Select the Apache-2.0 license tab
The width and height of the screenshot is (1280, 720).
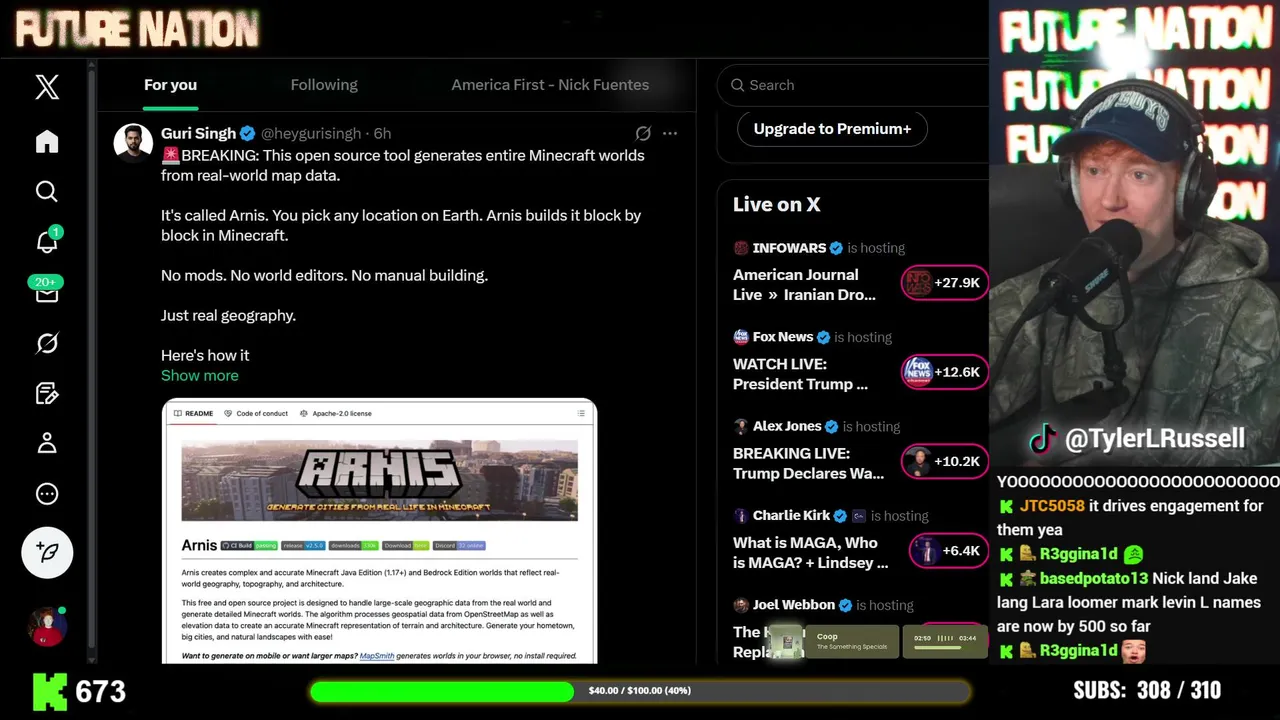[x=336, y=413]
